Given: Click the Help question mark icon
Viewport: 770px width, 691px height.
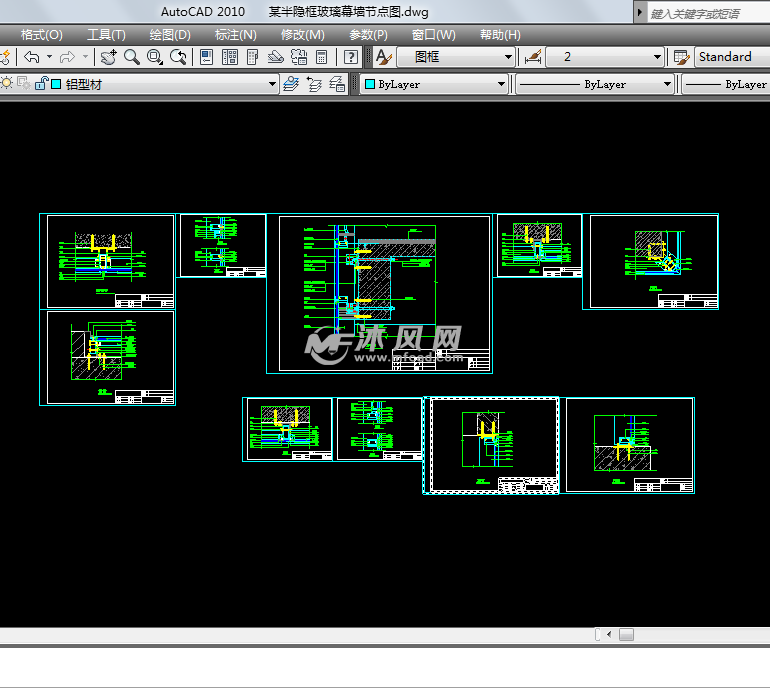Looking at the screenshot, I should point(351,57).
